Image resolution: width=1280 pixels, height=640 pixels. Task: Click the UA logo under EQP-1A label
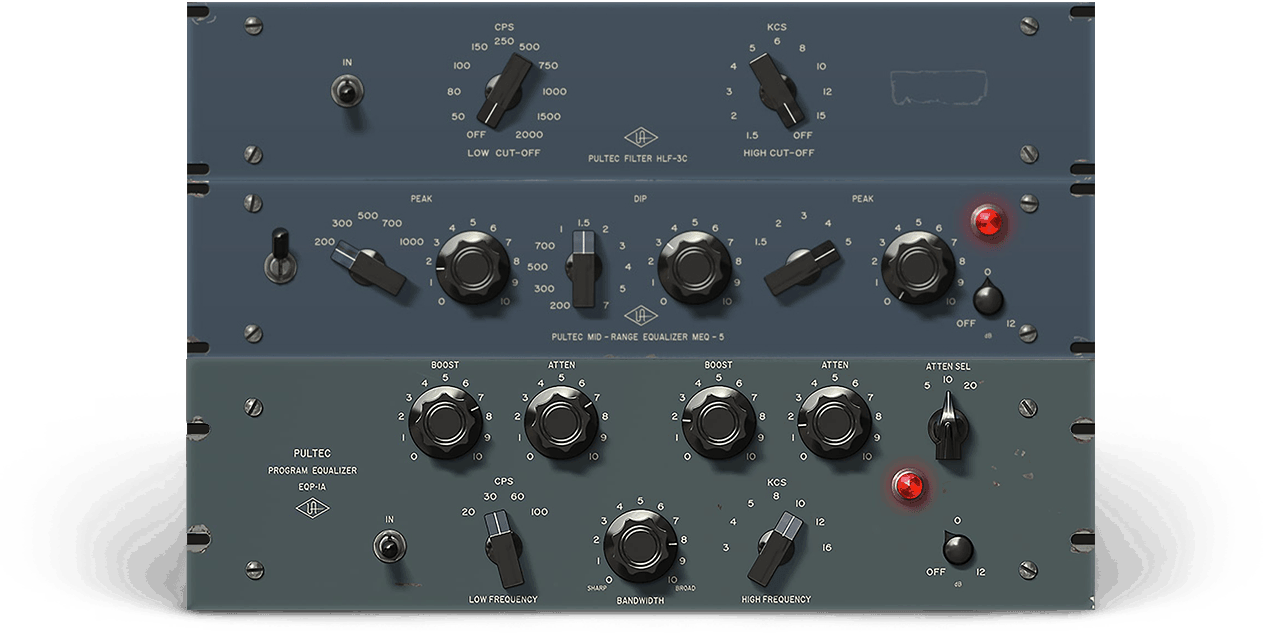point(312,508)
